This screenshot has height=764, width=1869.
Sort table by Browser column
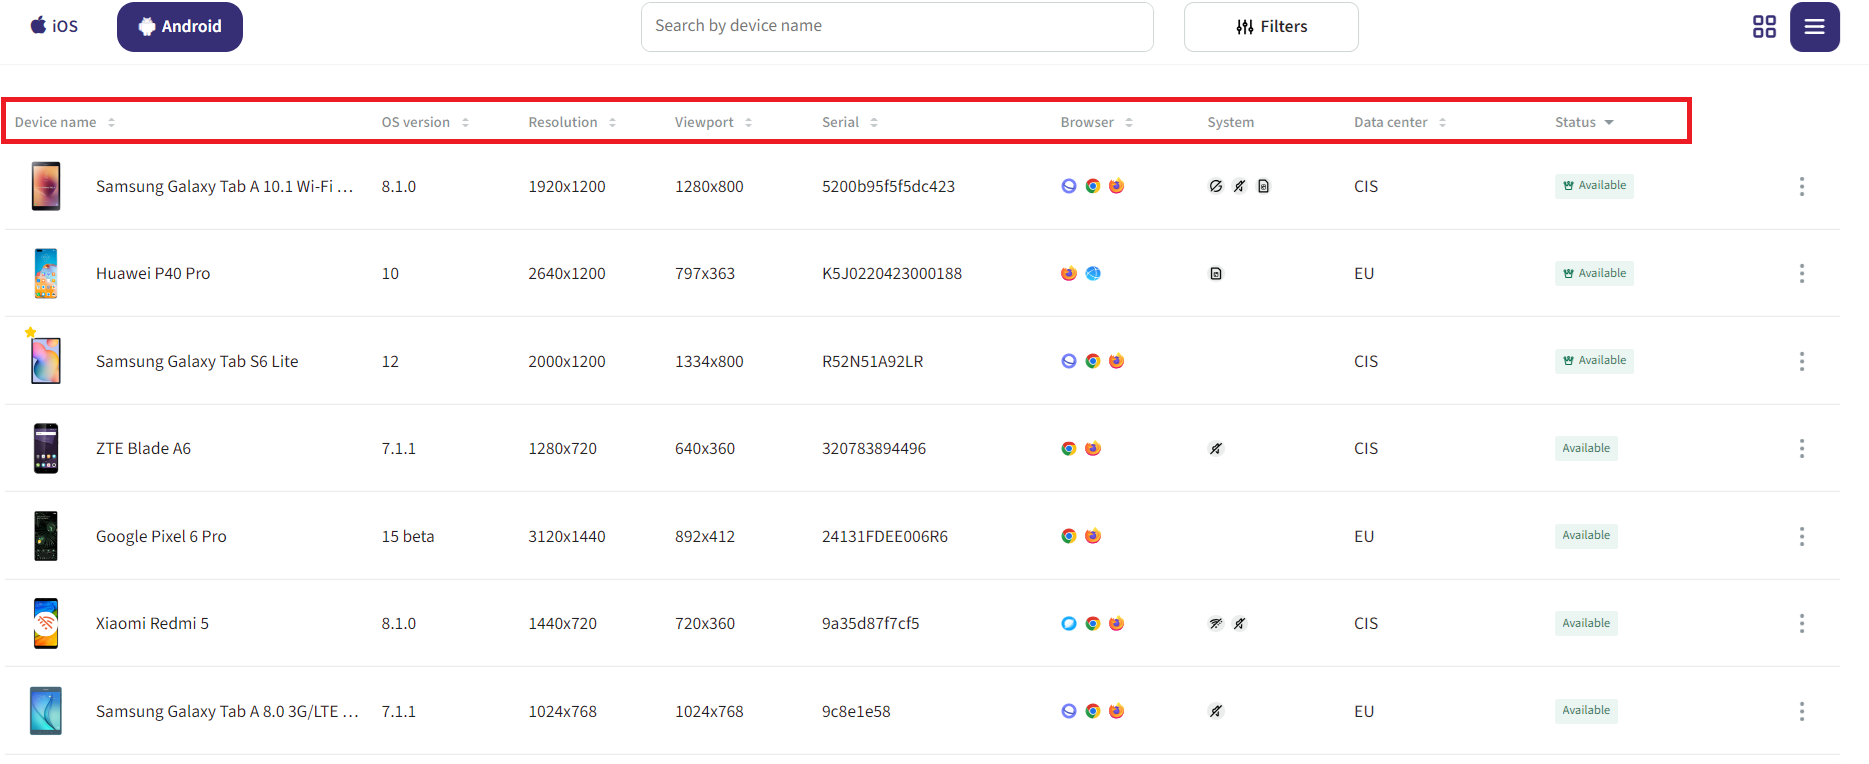coord(1096,122)
